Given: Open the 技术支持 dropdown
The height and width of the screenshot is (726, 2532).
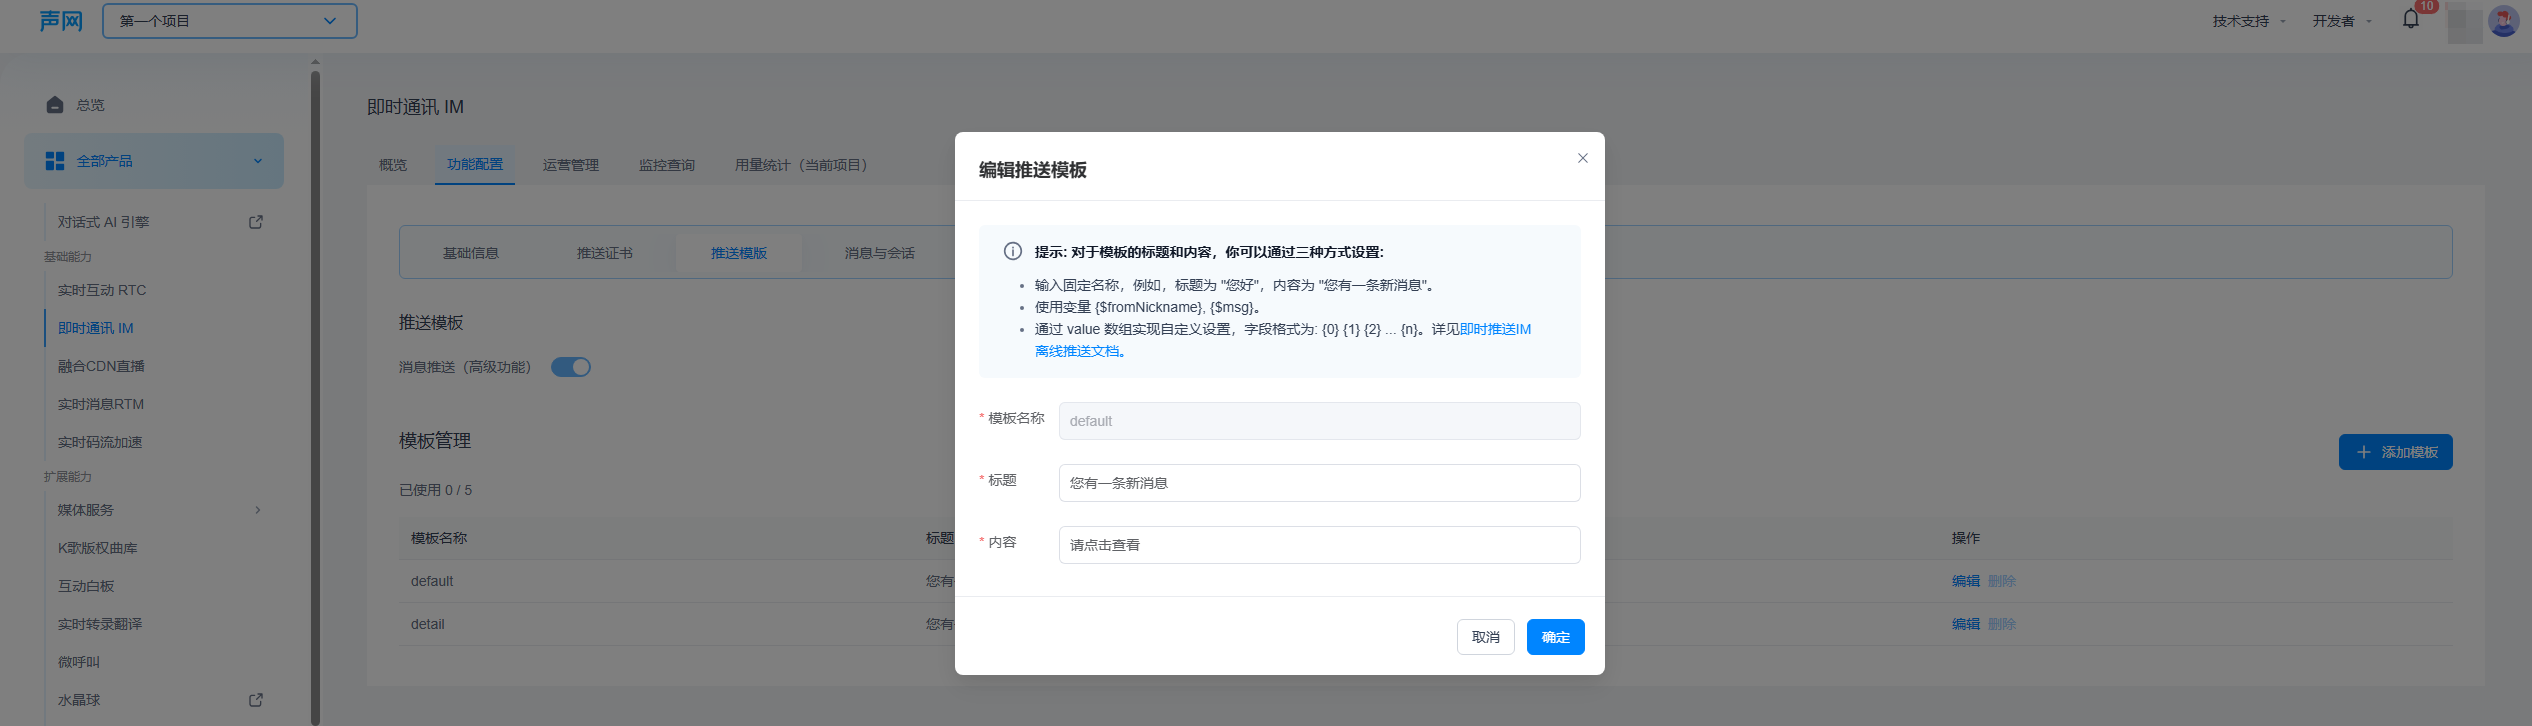Looking at the screenshot, I should click(x=2249, y=21).
